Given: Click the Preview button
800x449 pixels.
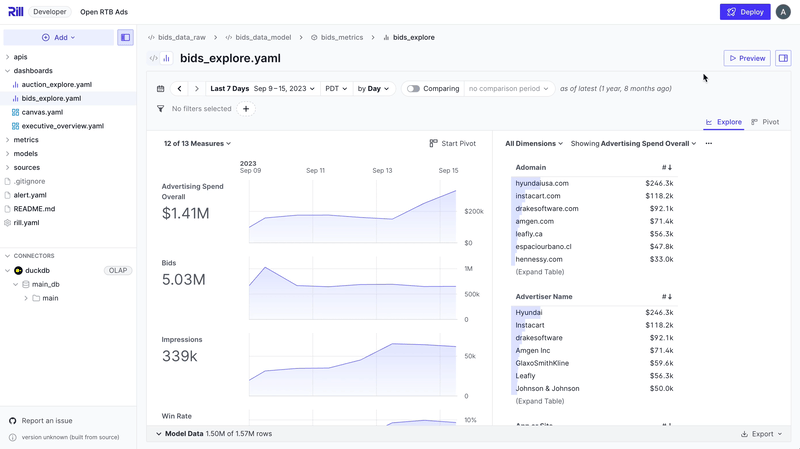Looking at the screenshot, I should click(x=746, y=59).
